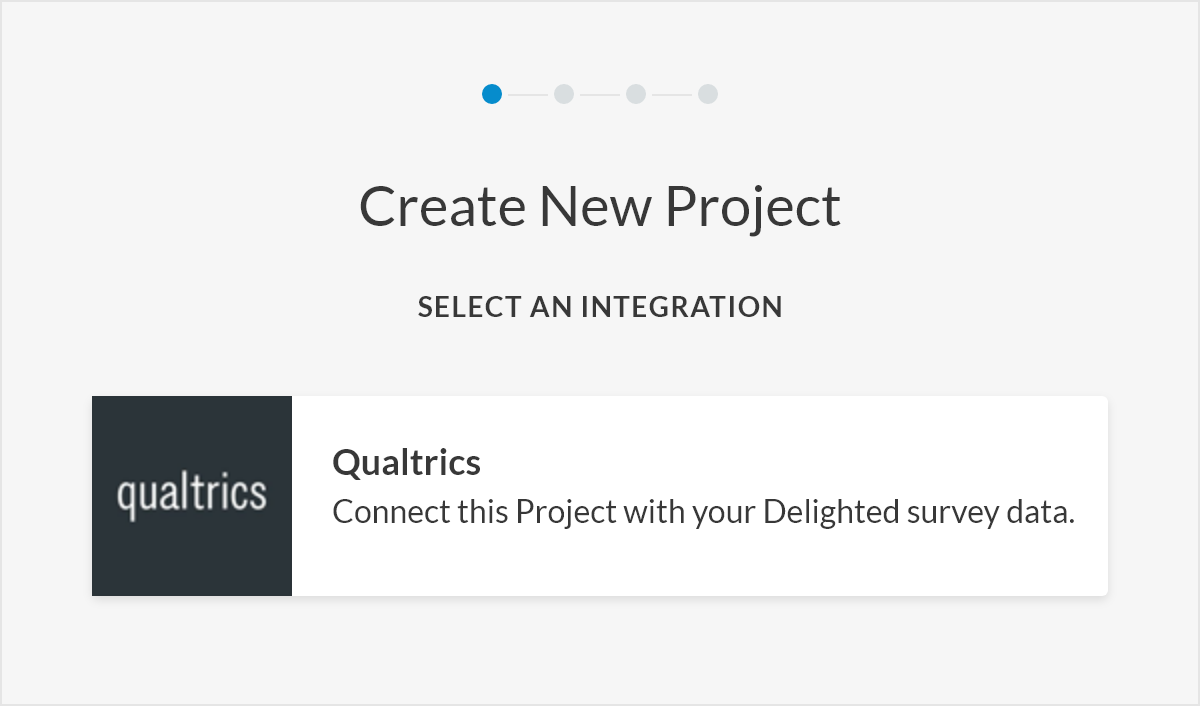The height and width of the screenshot is (706, 1200).
Task: Click the active blue first step dot
Action: (492, 94)
